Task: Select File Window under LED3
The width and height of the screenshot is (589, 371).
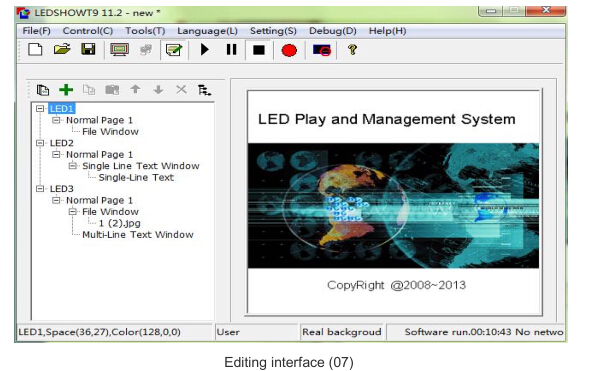Action: coord(110,211)
